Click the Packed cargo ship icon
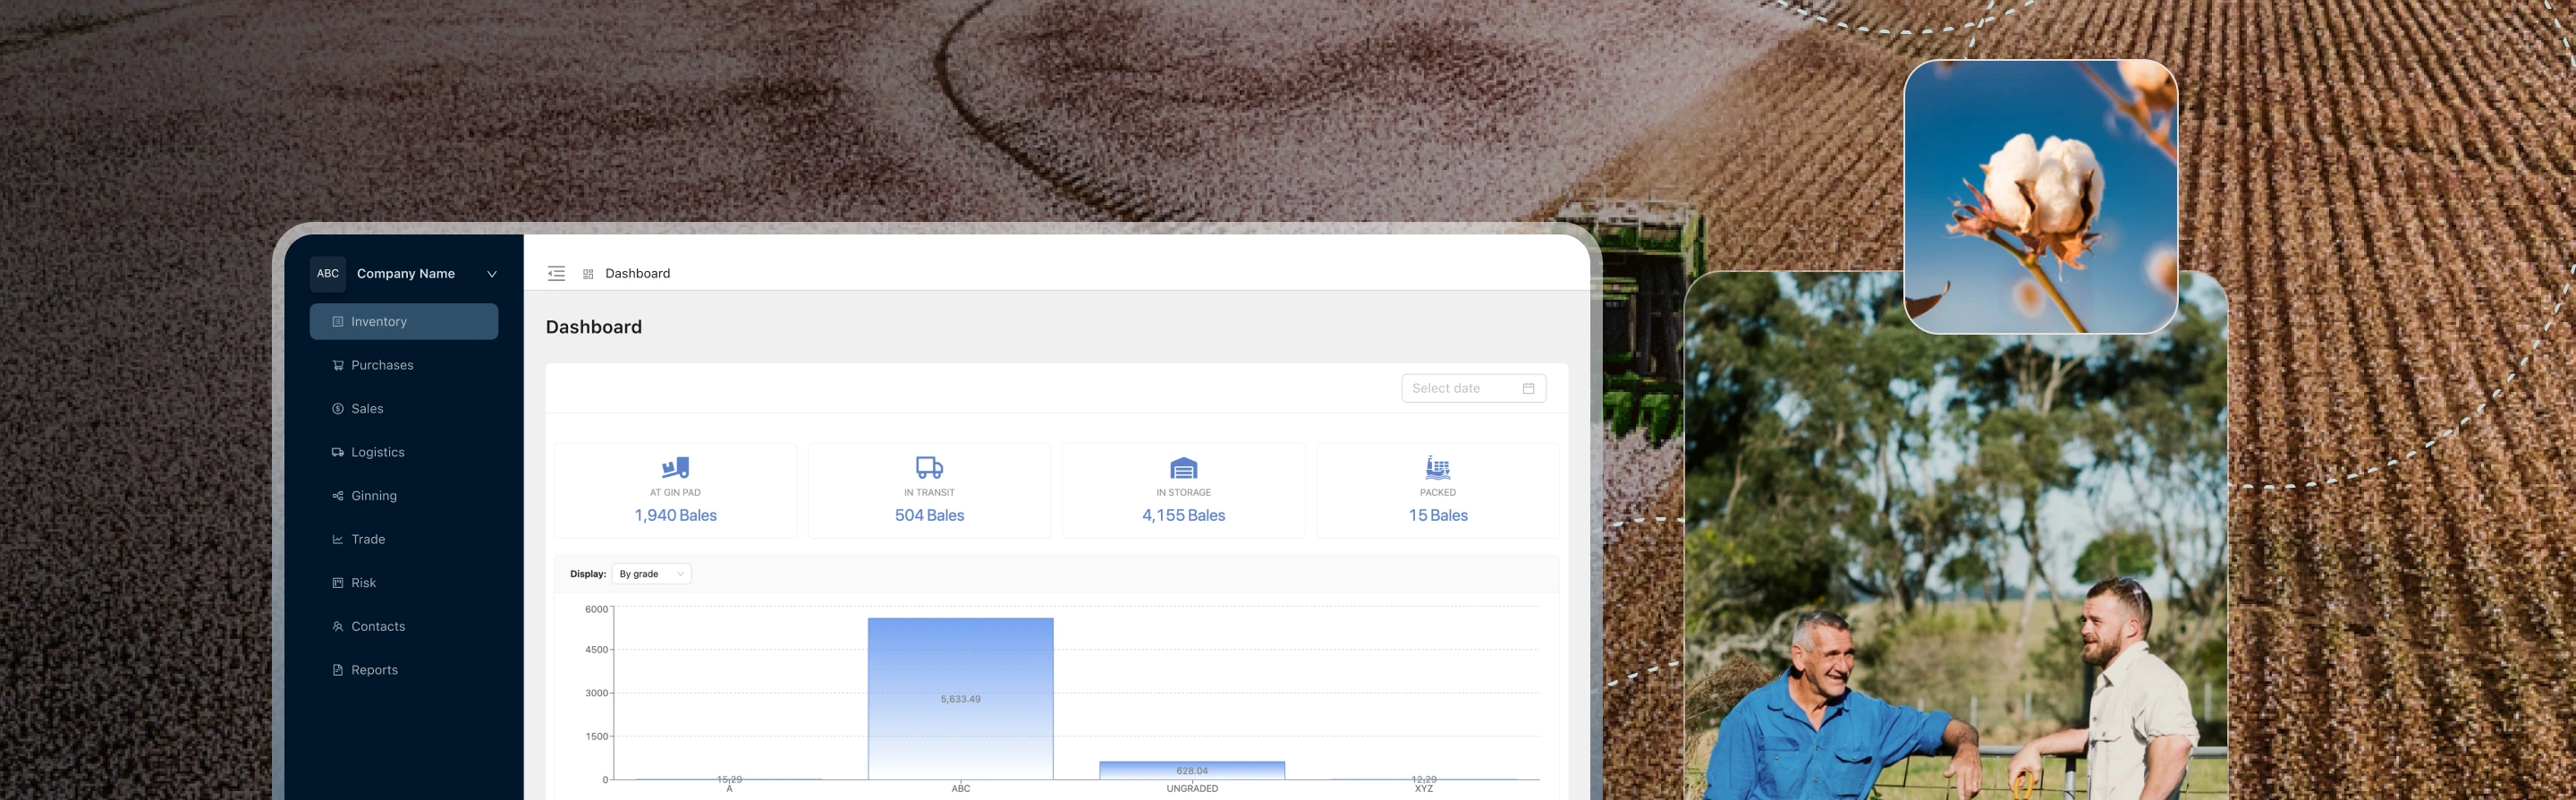The height and width of the screenshot is (800, 2576). click(x=1438, y=467)
